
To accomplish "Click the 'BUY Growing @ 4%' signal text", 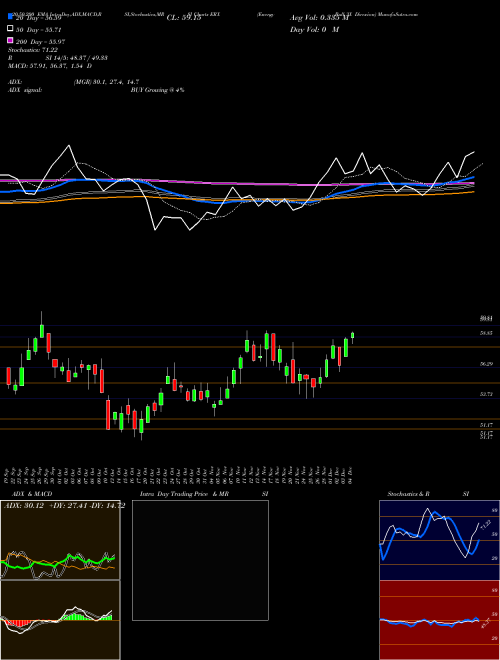I will [157, 90].
